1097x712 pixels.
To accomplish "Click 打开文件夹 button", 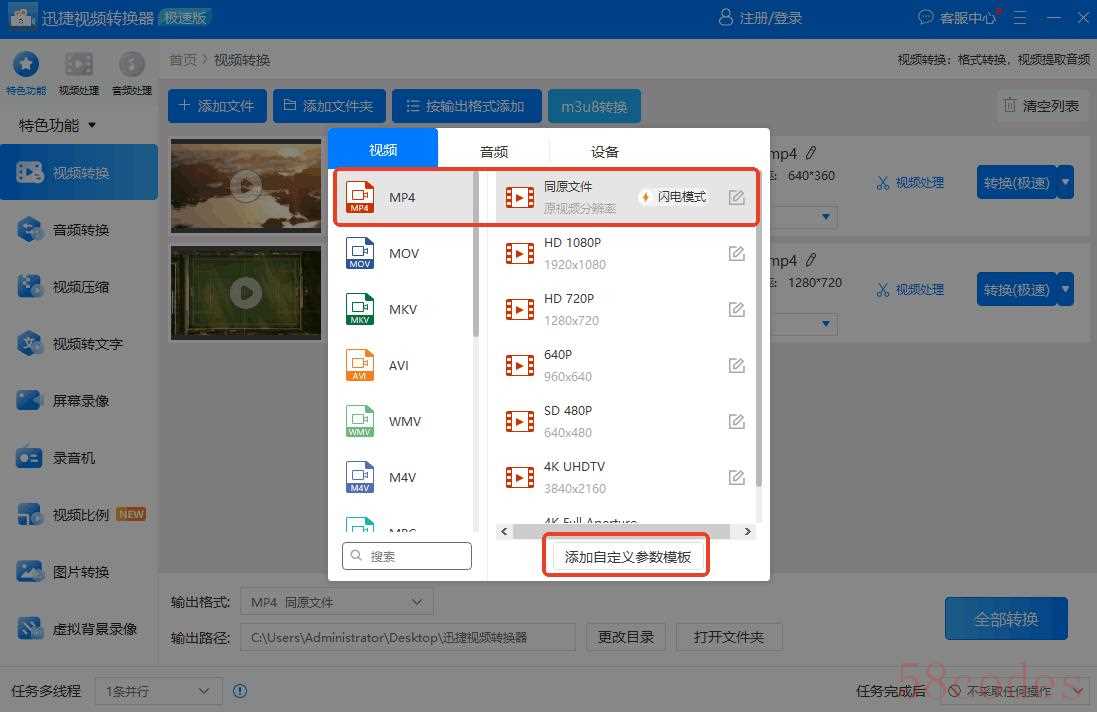I will pyautogui.click(x=729, y=637).
